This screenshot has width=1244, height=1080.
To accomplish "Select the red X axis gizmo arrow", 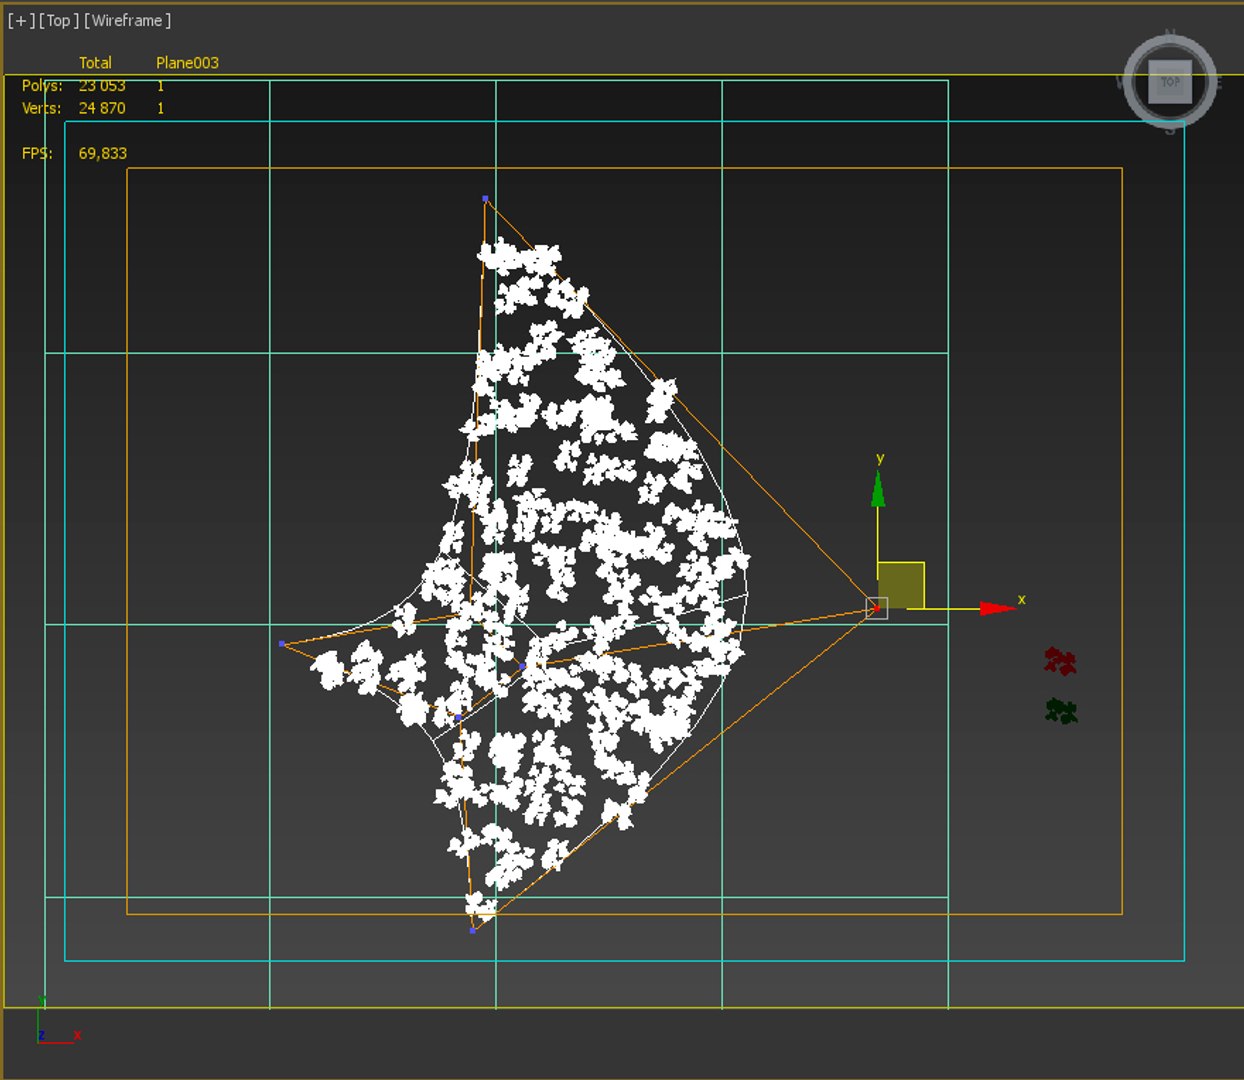I will (x=997, y=608).
